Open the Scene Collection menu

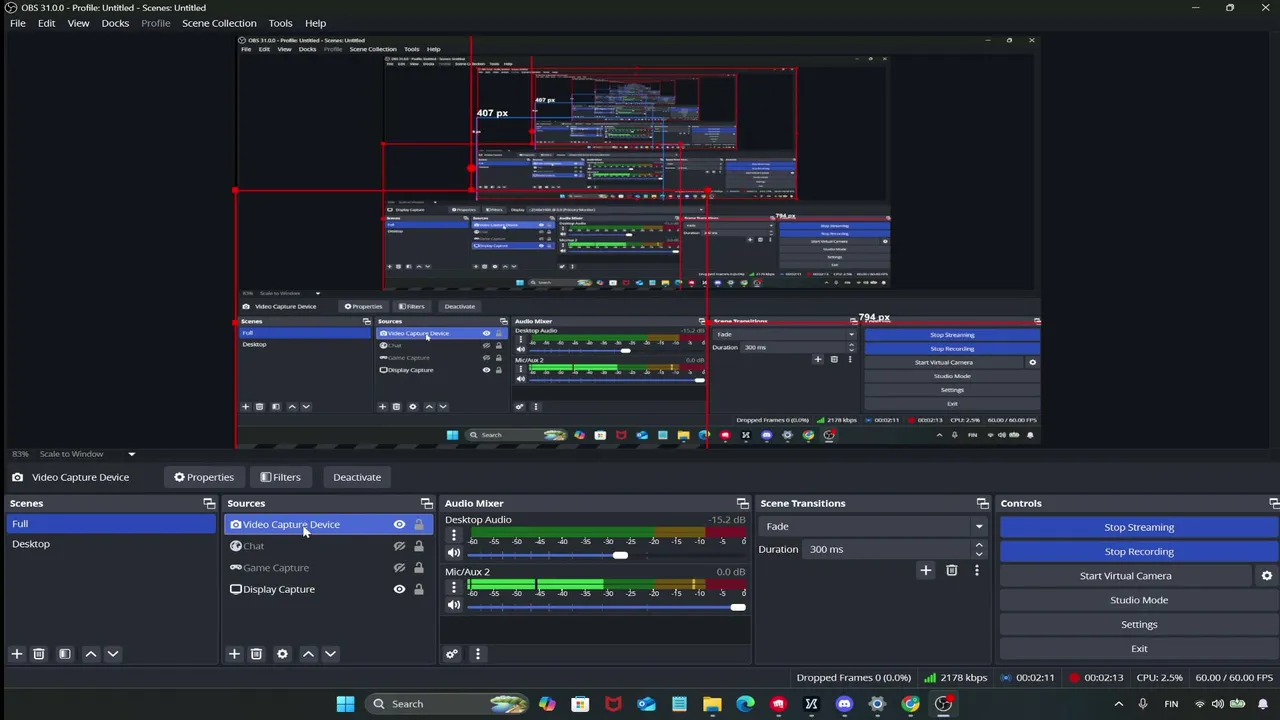pyautogui.click(x=219, y=23)
